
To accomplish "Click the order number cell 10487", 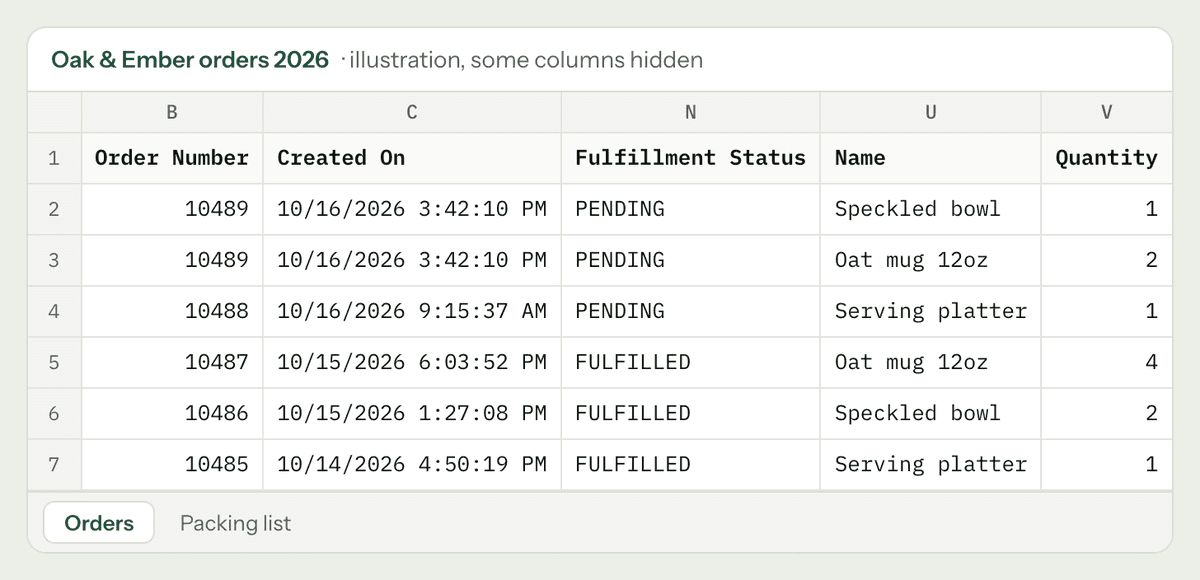I will [x=172, y=362].
